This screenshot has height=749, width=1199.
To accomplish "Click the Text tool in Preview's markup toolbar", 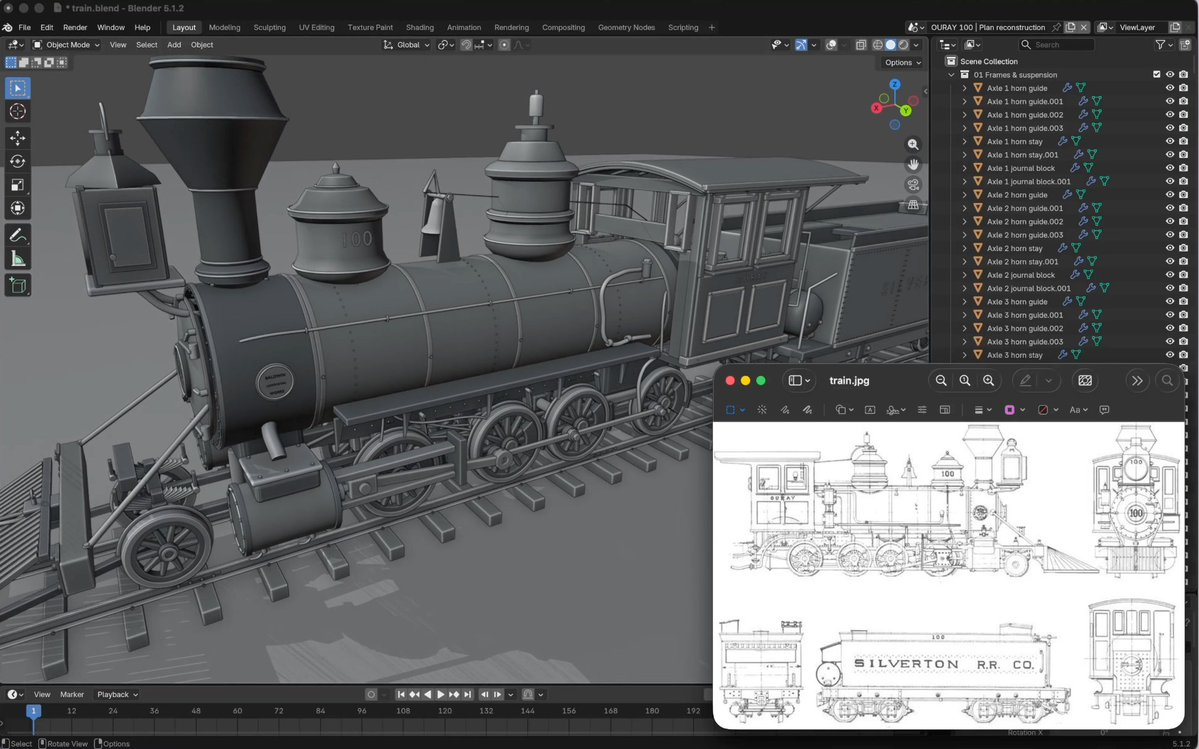I will tap(869, 410).
